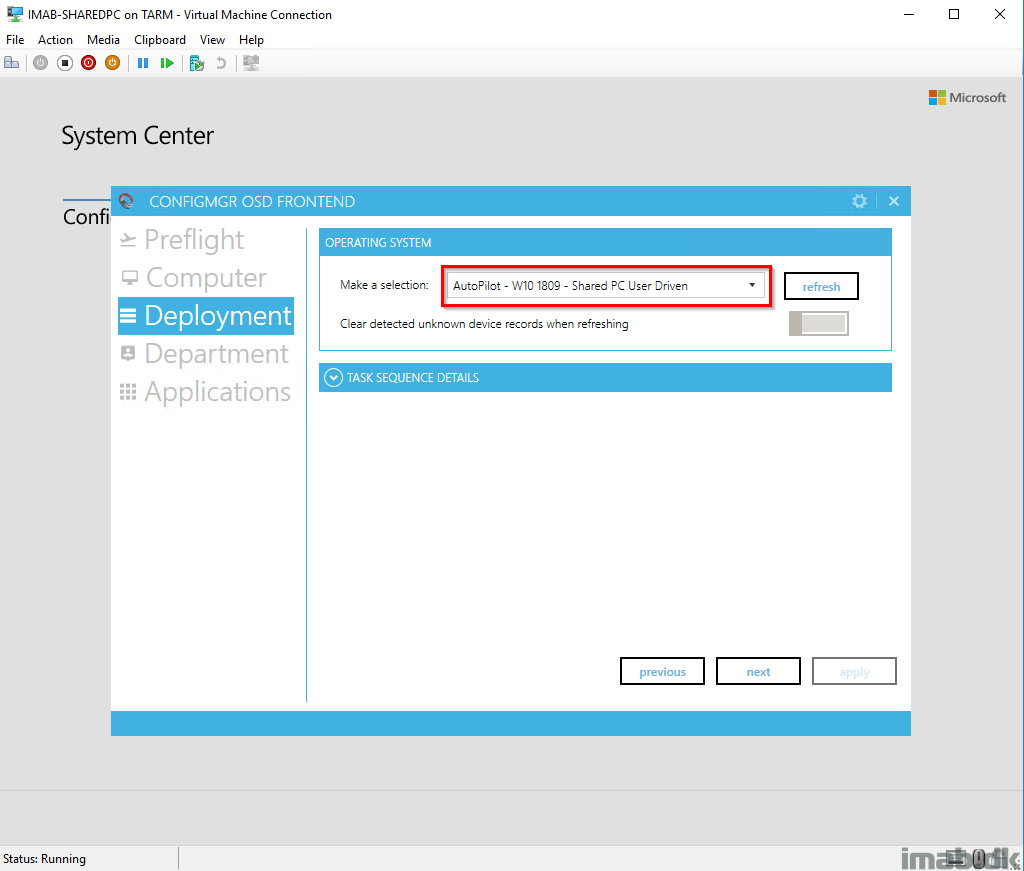Click the Revert undo icon
This screenshot has width=1024, height=871.
pos(221,63)
